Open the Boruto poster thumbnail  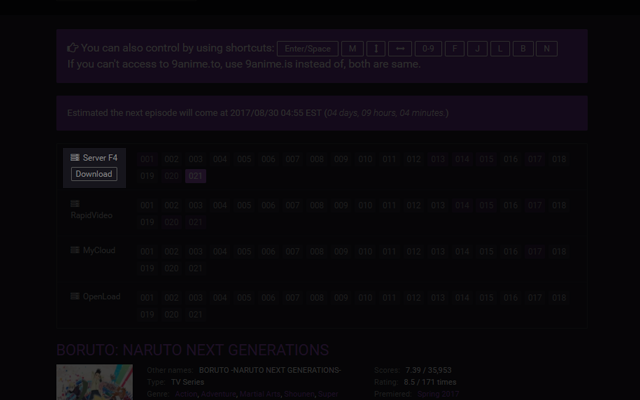tap(95, 382)
